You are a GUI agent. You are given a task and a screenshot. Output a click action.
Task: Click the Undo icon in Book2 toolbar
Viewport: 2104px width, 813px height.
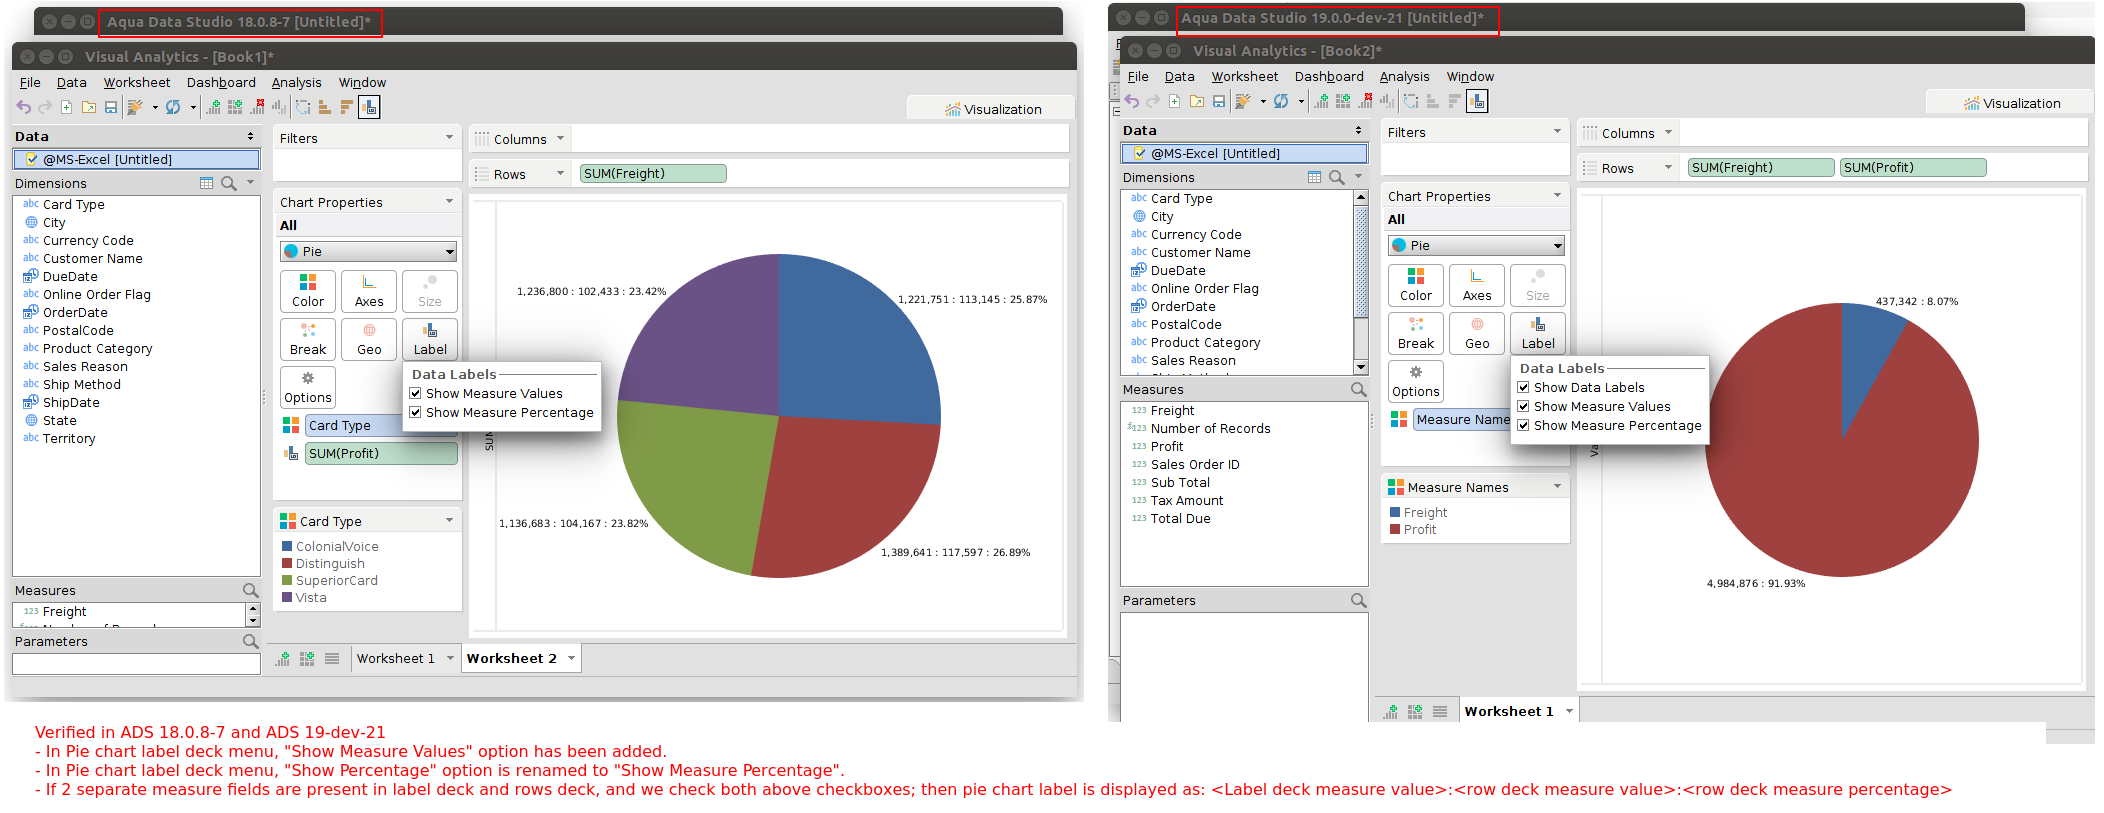(1132, 101)
